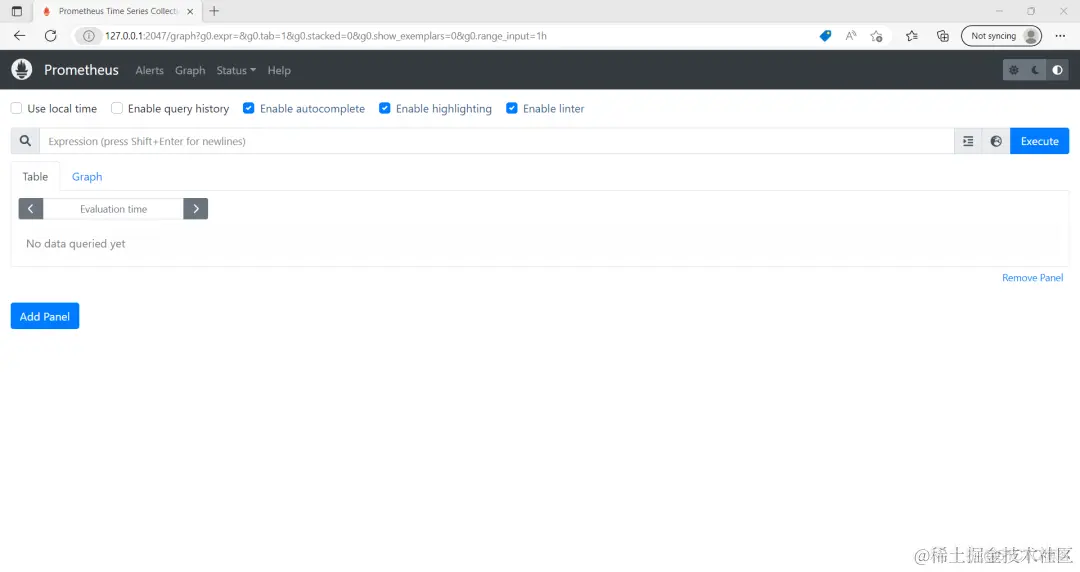Click the No data queried yet text
The image size is (1080, 572).
[x=76, y=244]
